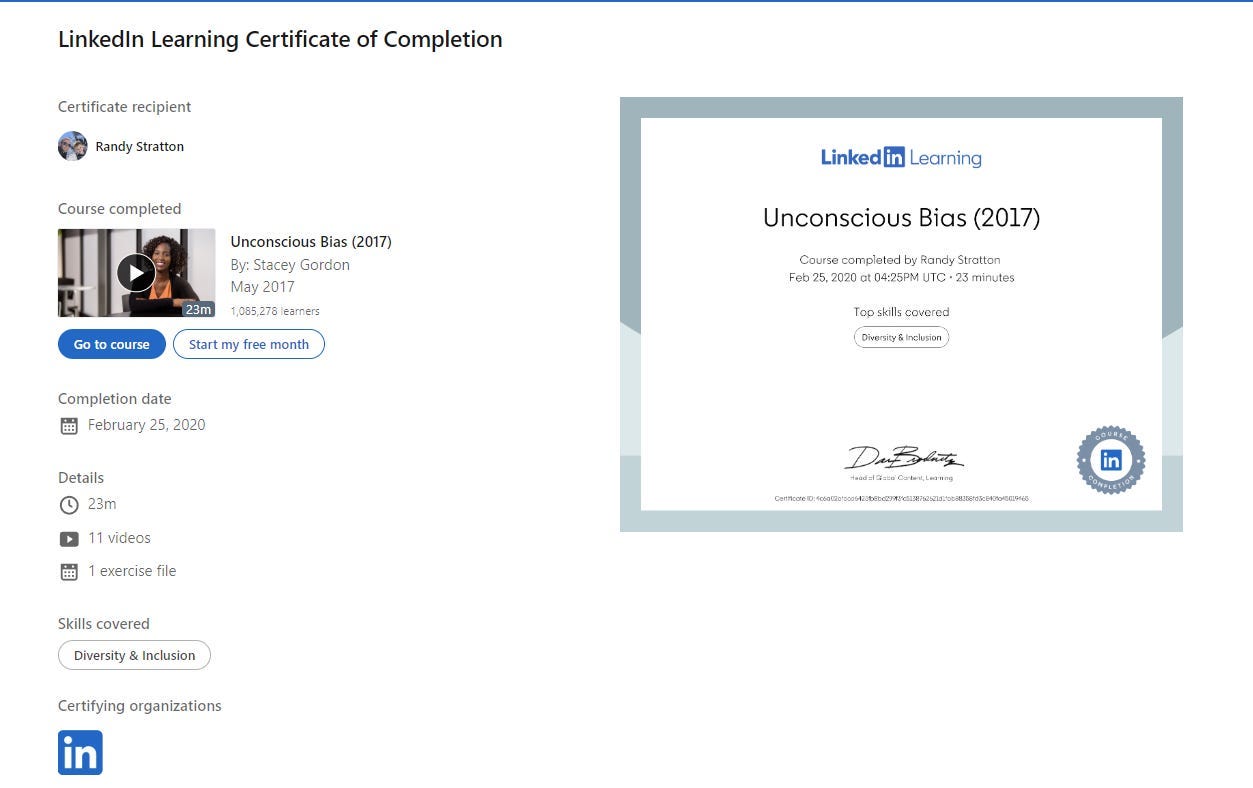
Task: Click the certificate title 'Unconscious Bias (2017)'
Action: tap(901, 218)
